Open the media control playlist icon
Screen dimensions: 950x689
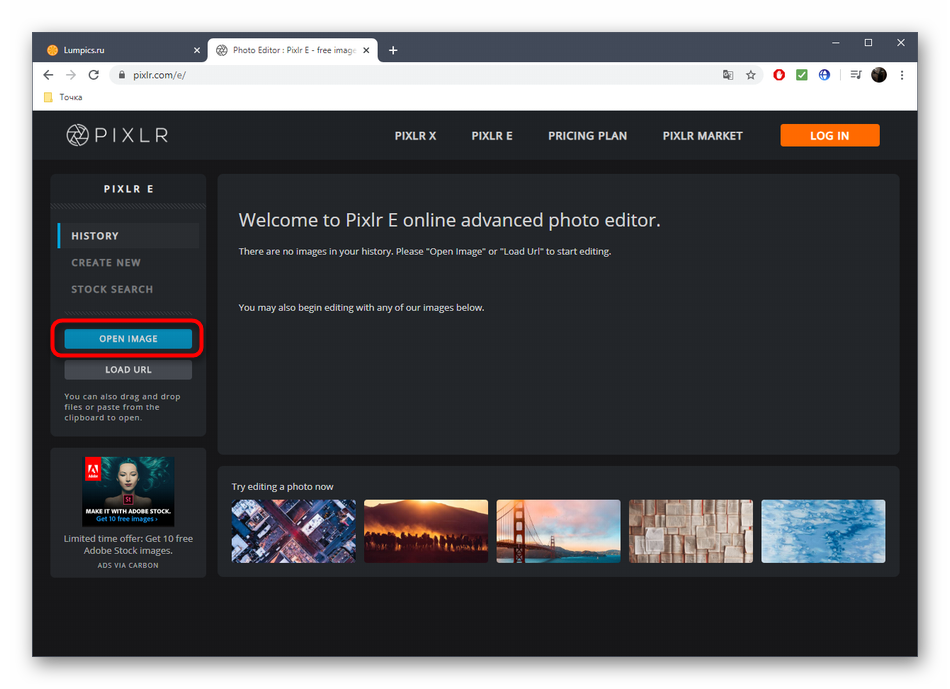856,75
